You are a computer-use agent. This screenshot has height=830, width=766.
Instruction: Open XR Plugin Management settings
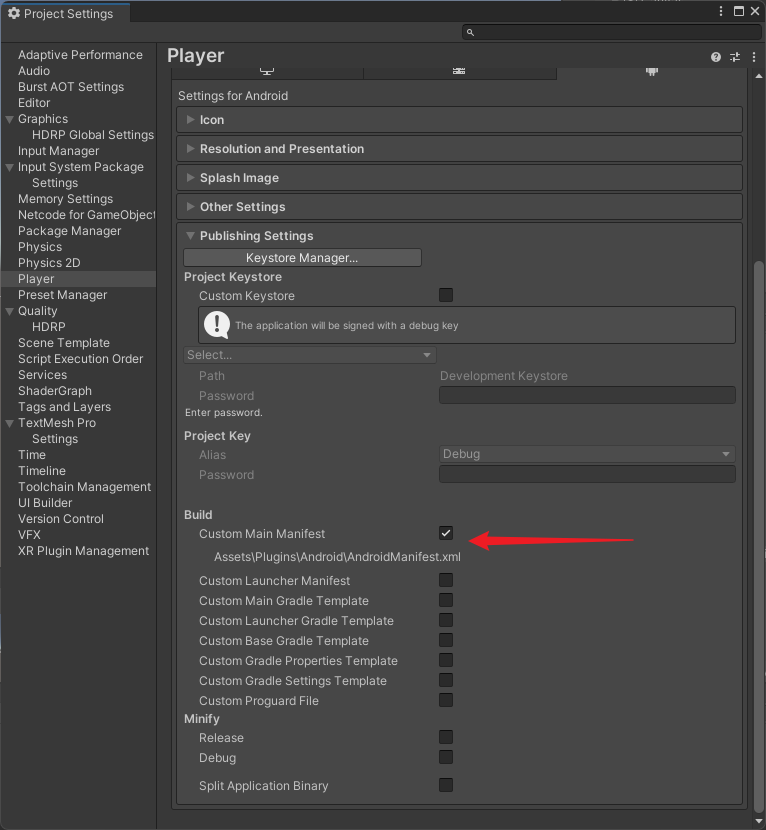point(83,551)
